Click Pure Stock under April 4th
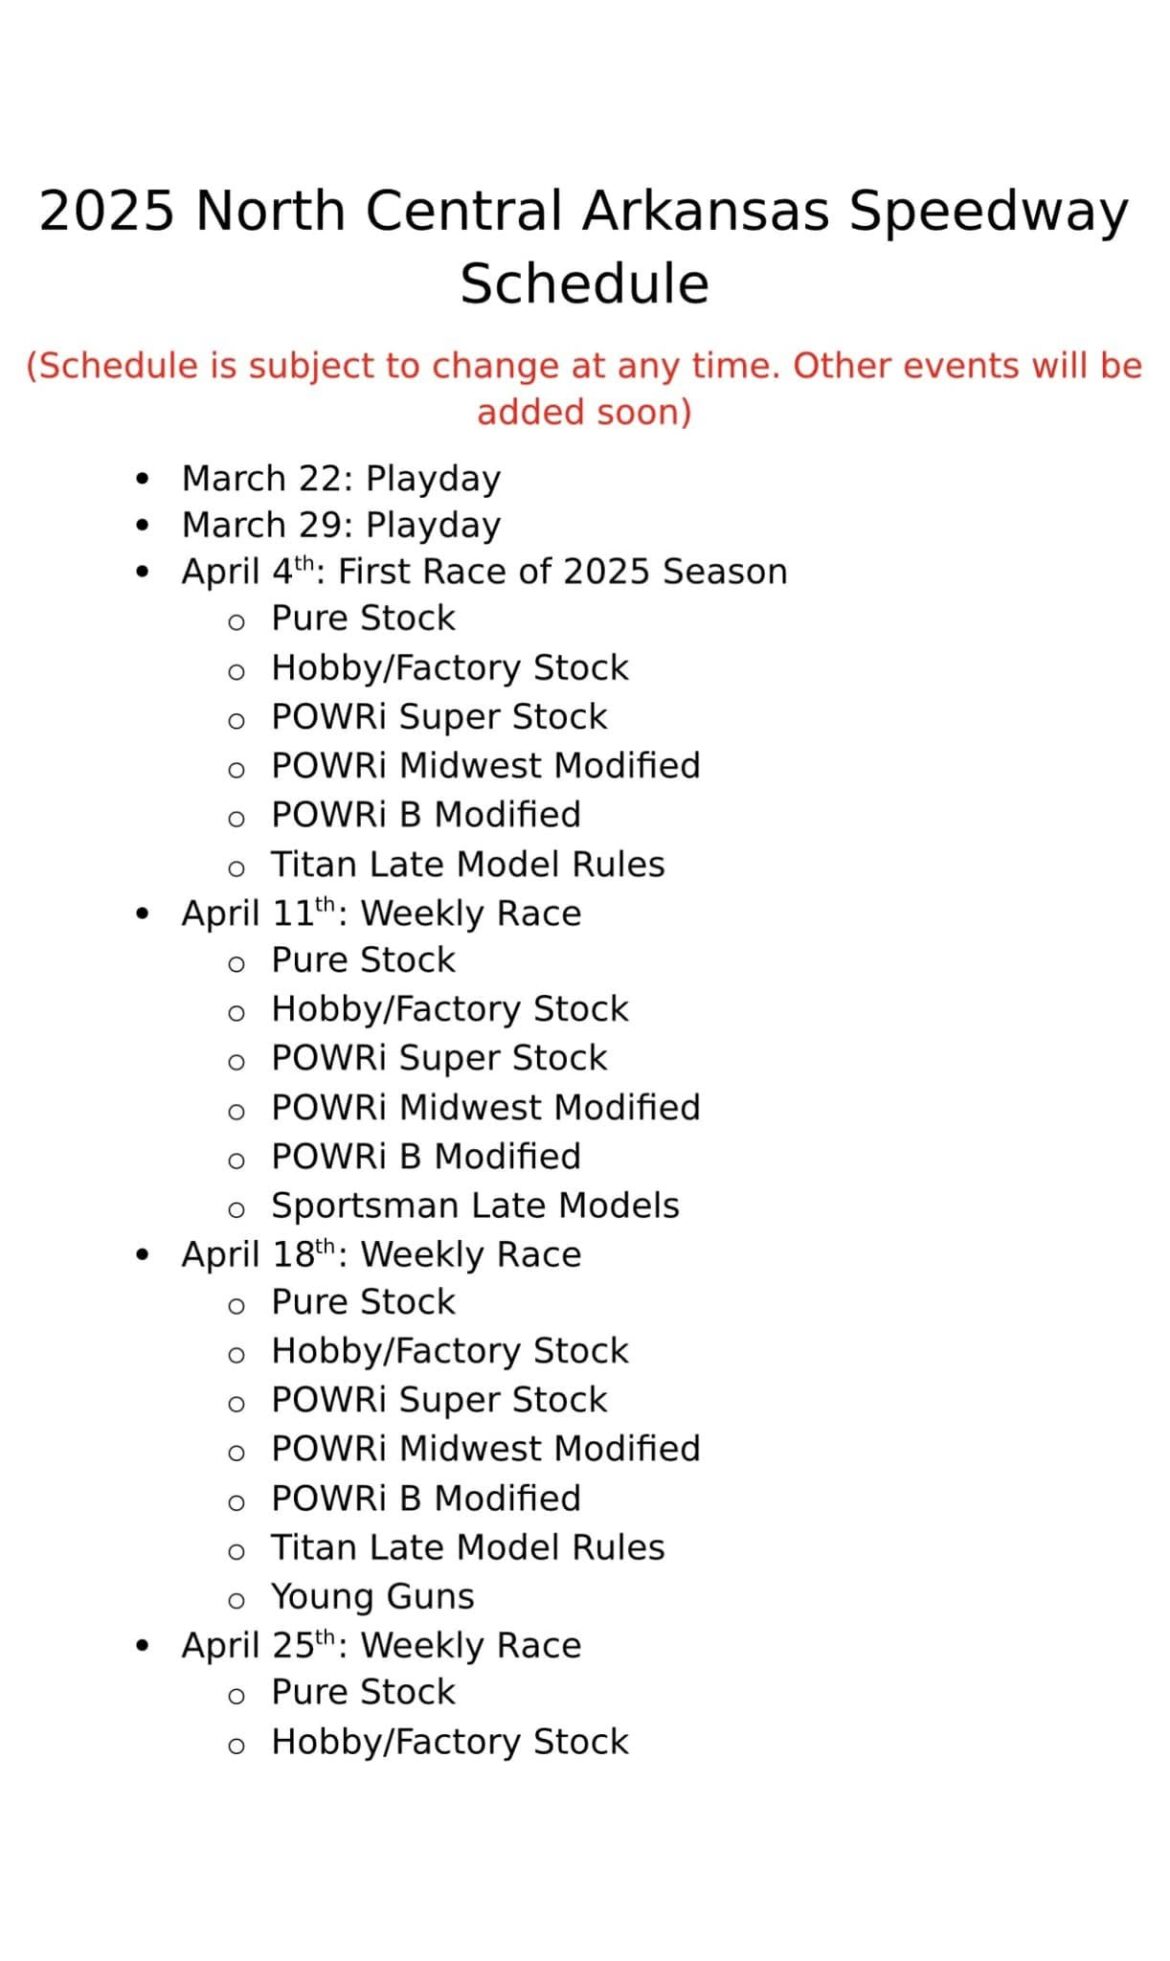 coord(363,619)
